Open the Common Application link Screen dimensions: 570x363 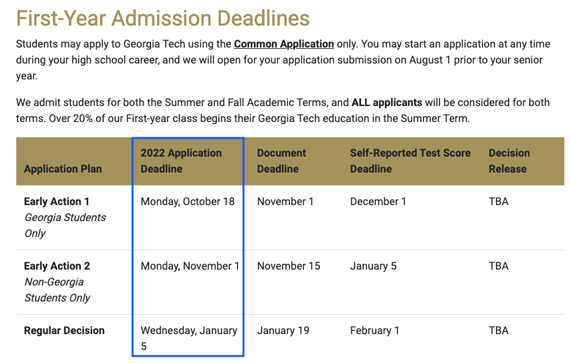tap(284, 44)
